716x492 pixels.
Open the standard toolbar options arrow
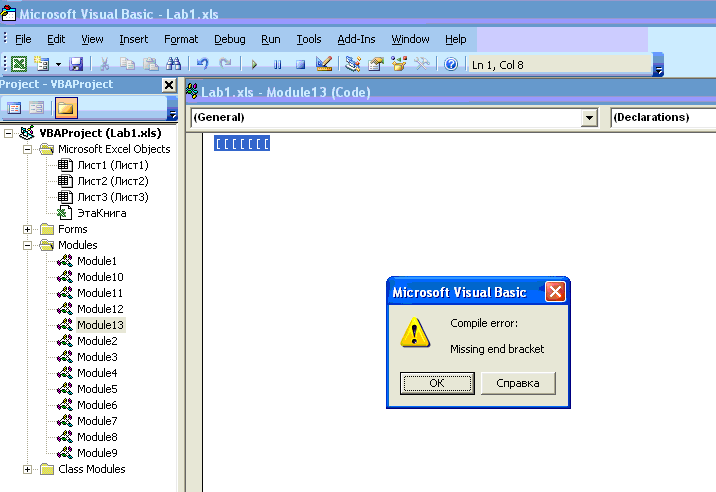point(658,64)
